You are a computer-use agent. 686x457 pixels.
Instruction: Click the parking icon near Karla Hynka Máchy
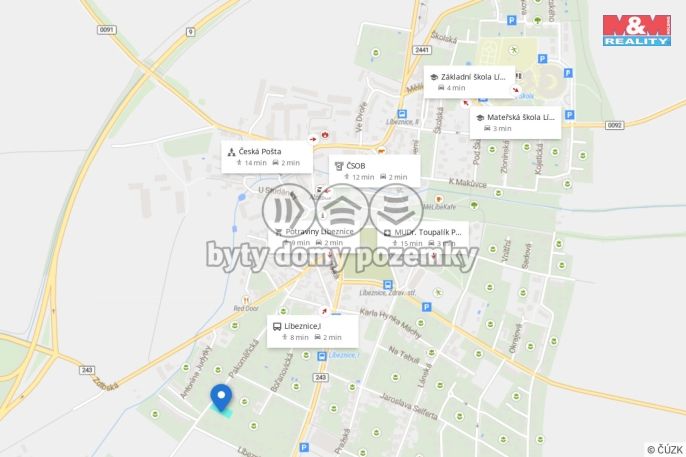(427, 307)
